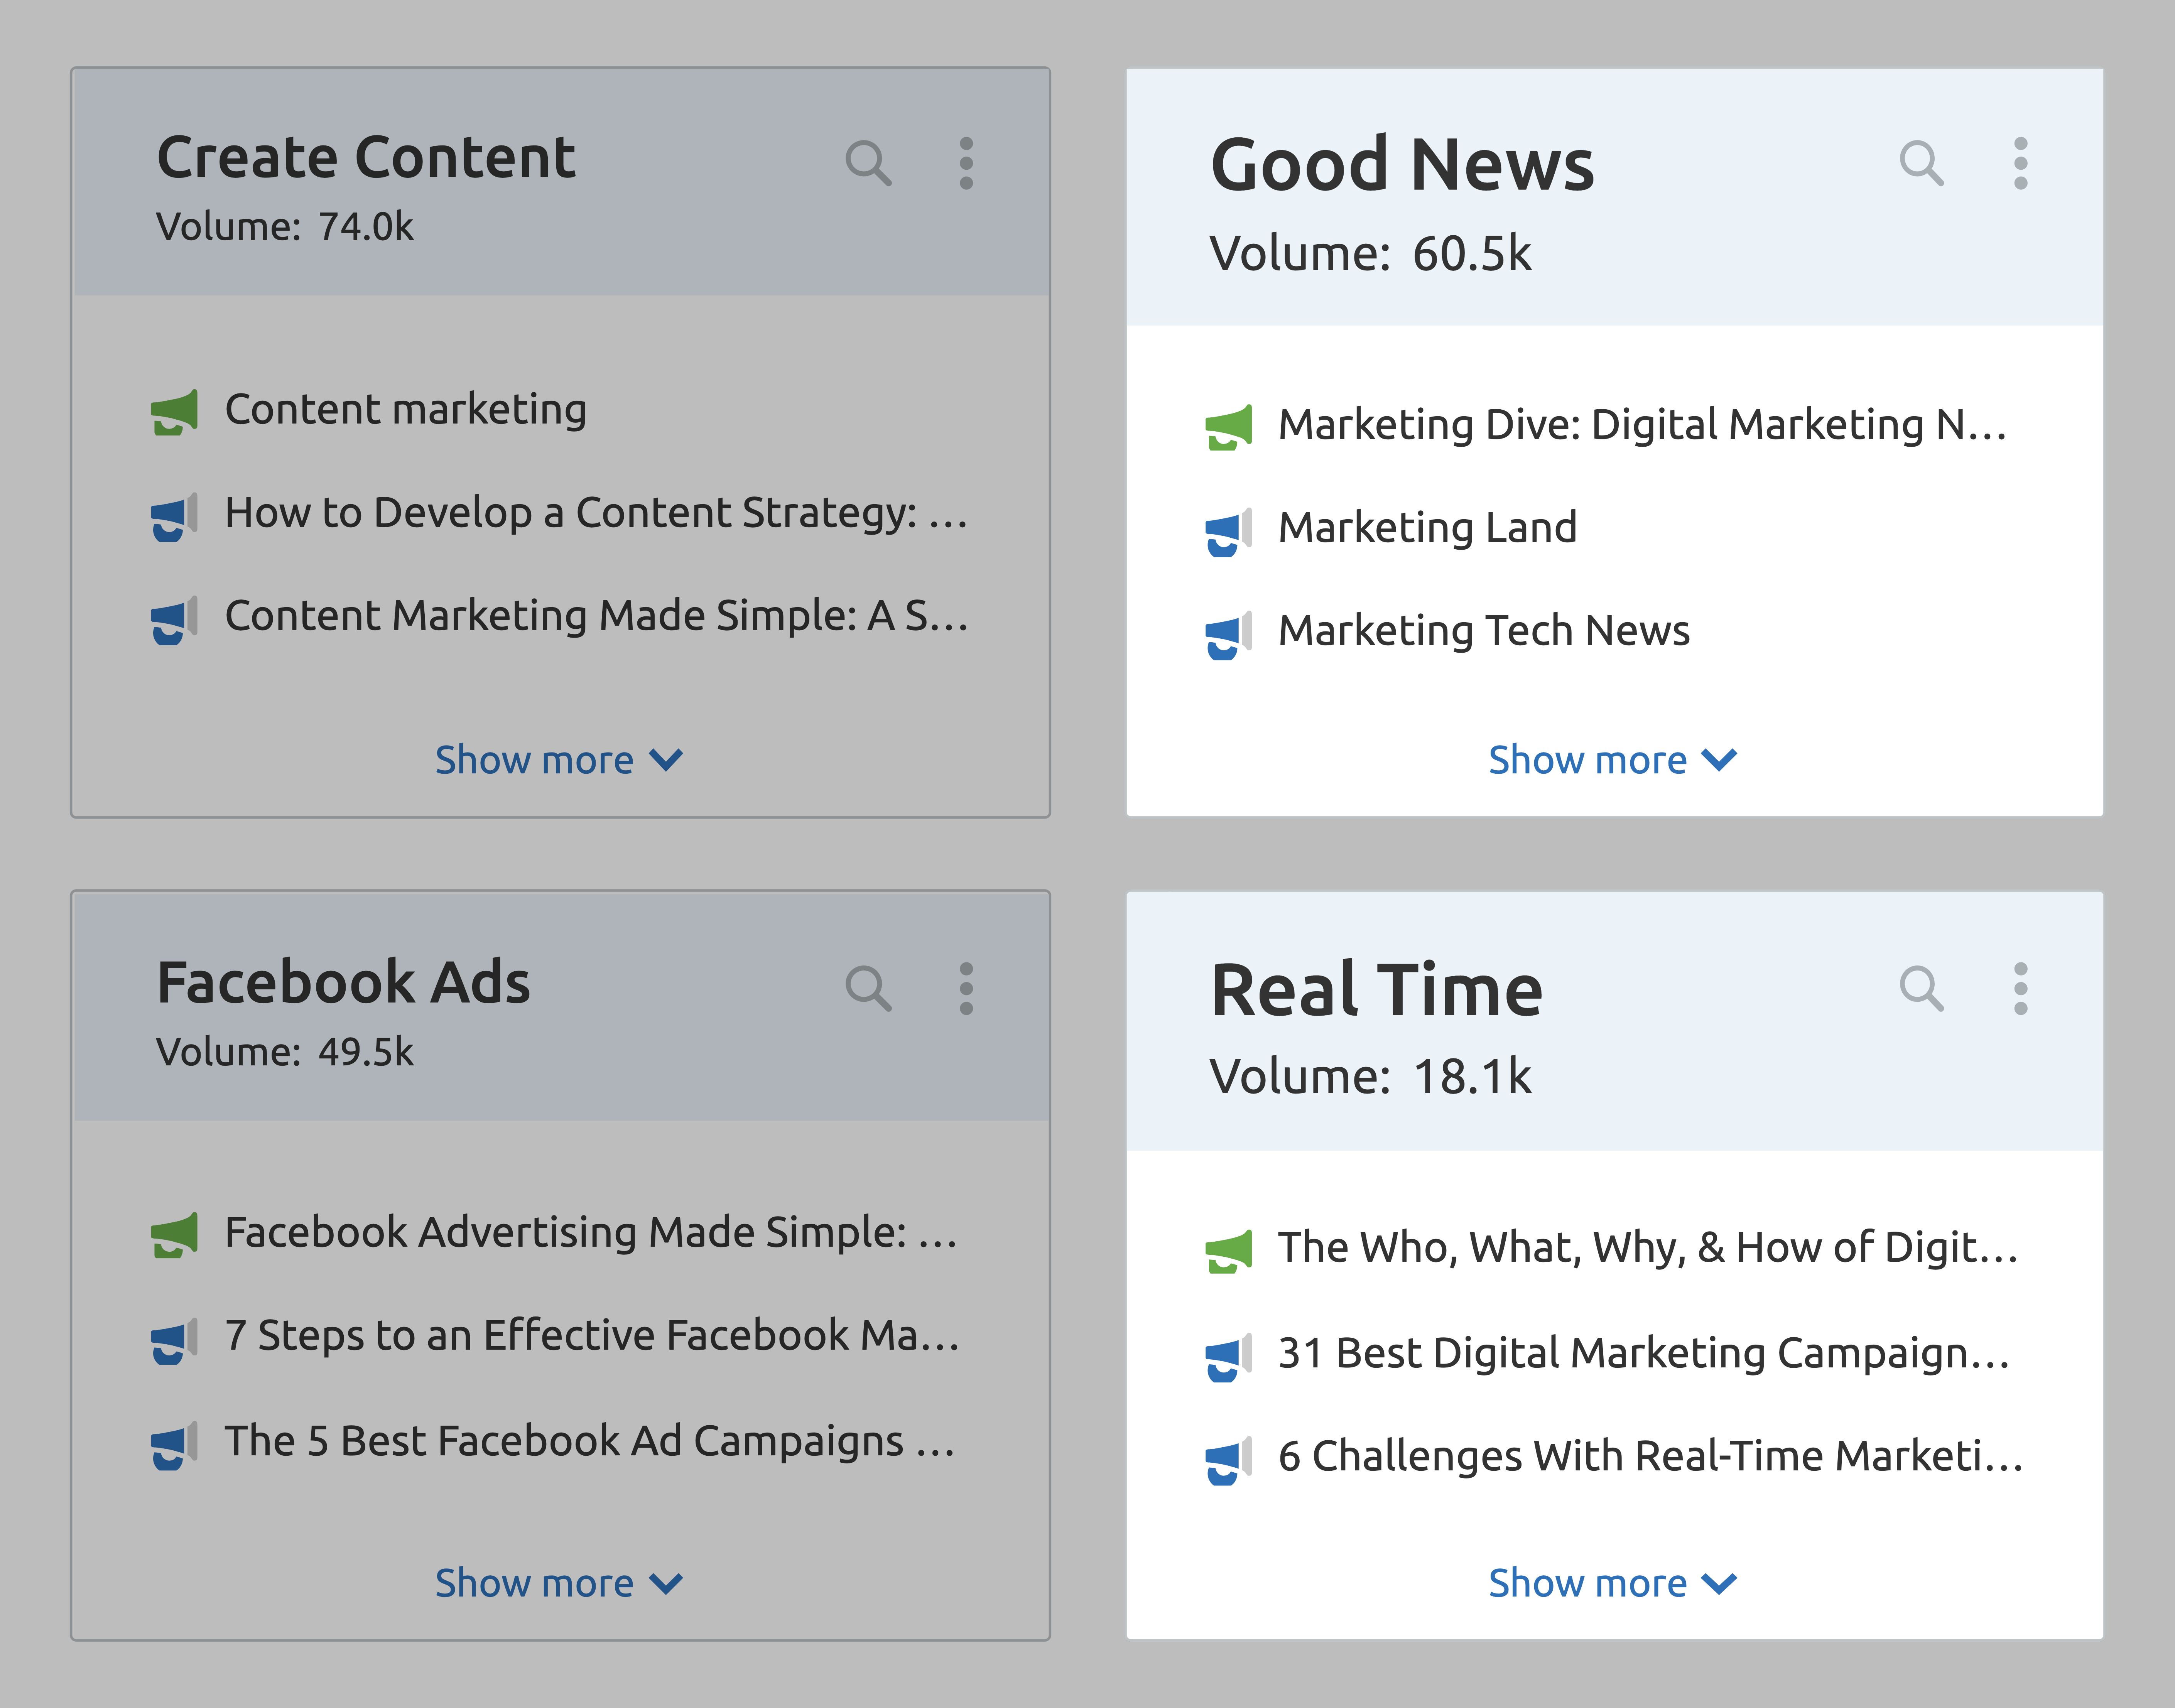Open Marketing Dive: Digital Marketing item
This screenshot has width=2175, height=1708.
pyautogui.click(x=1642, y=425)
